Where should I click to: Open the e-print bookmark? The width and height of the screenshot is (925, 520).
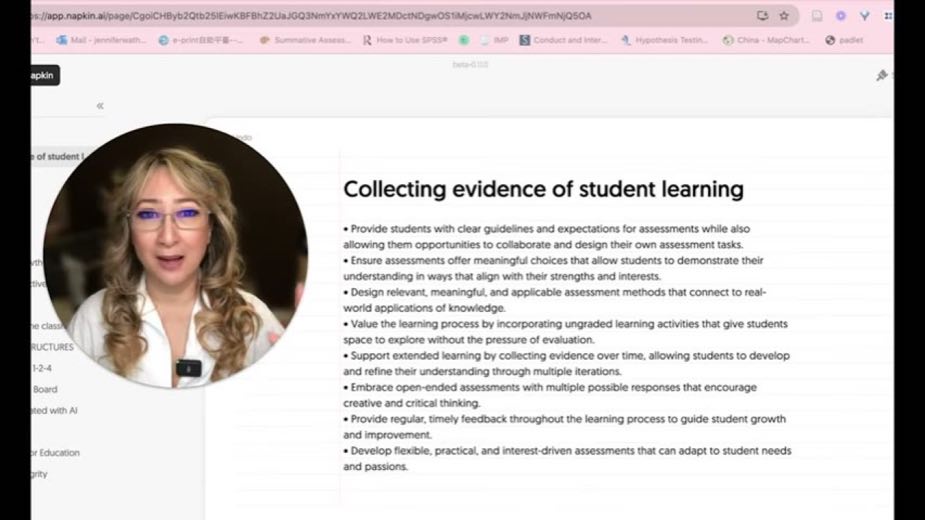pyautogui.click(x=201, y=40)
